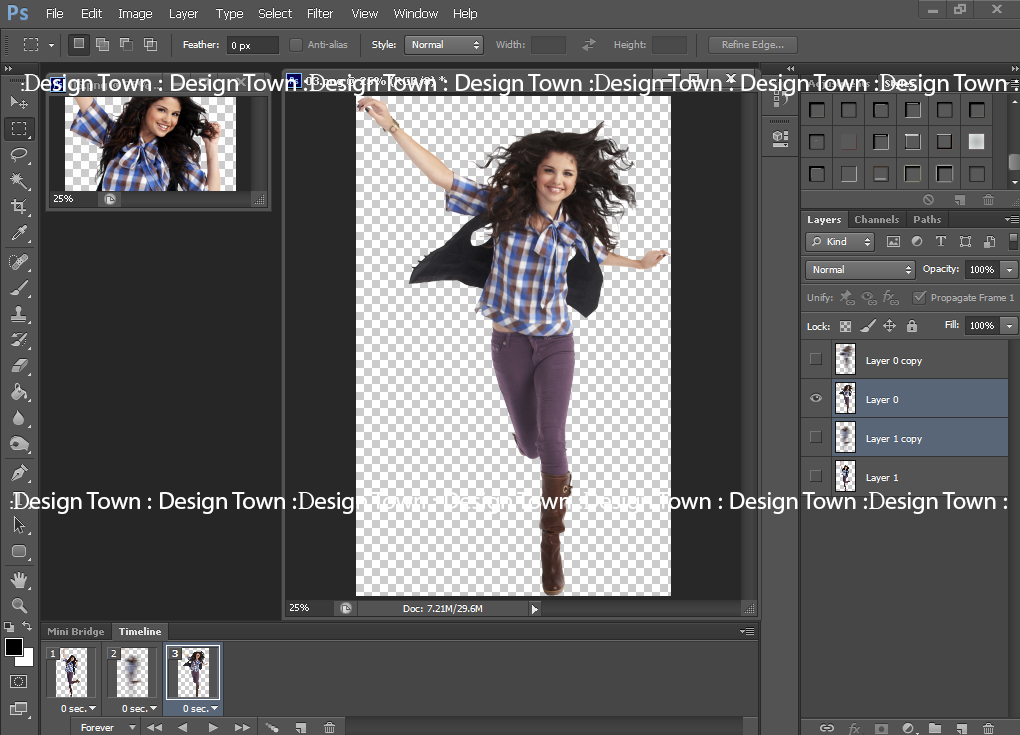Open the Filter menu
Screen dimensions: 1020x735
(320, 14)
